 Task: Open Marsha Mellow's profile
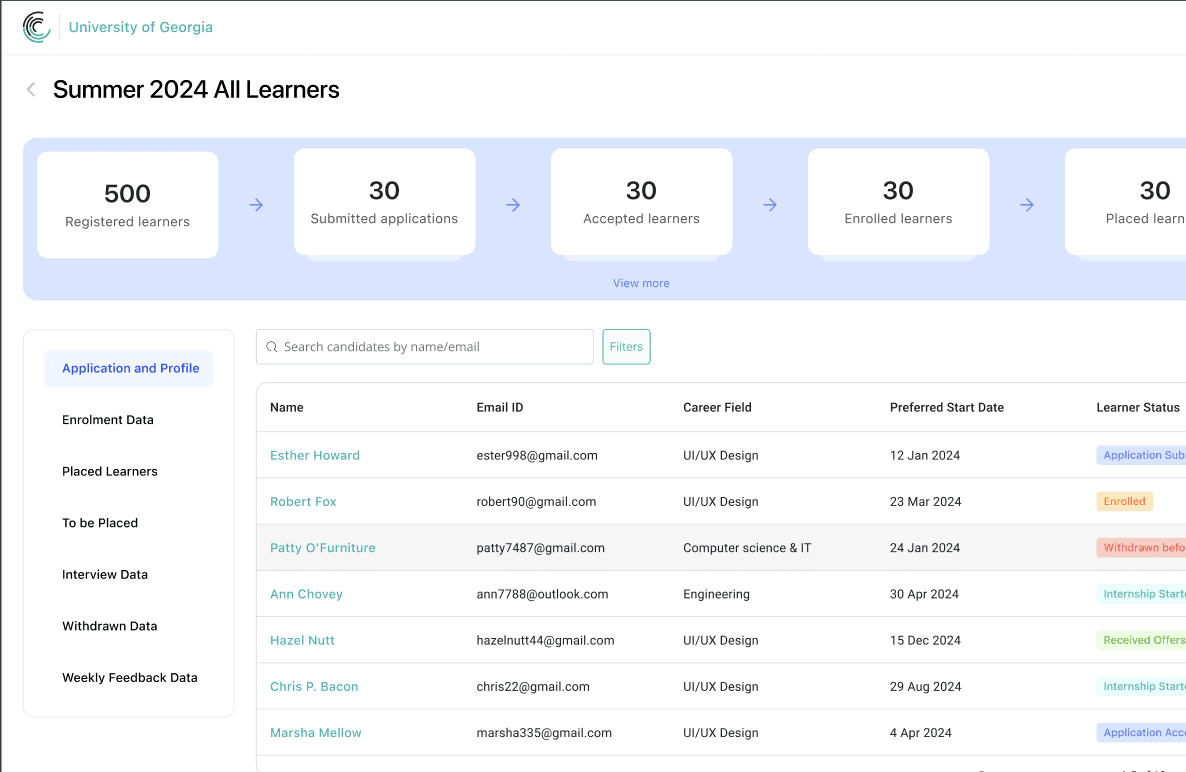click(315, 733)
